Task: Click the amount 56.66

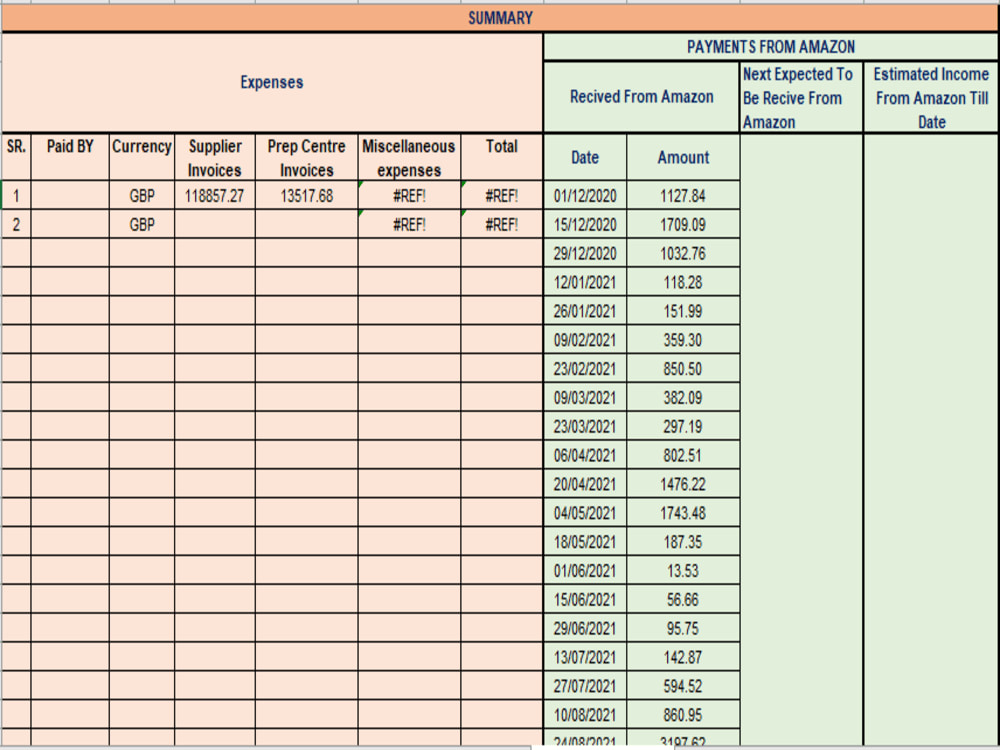Action: pos(683,599)
